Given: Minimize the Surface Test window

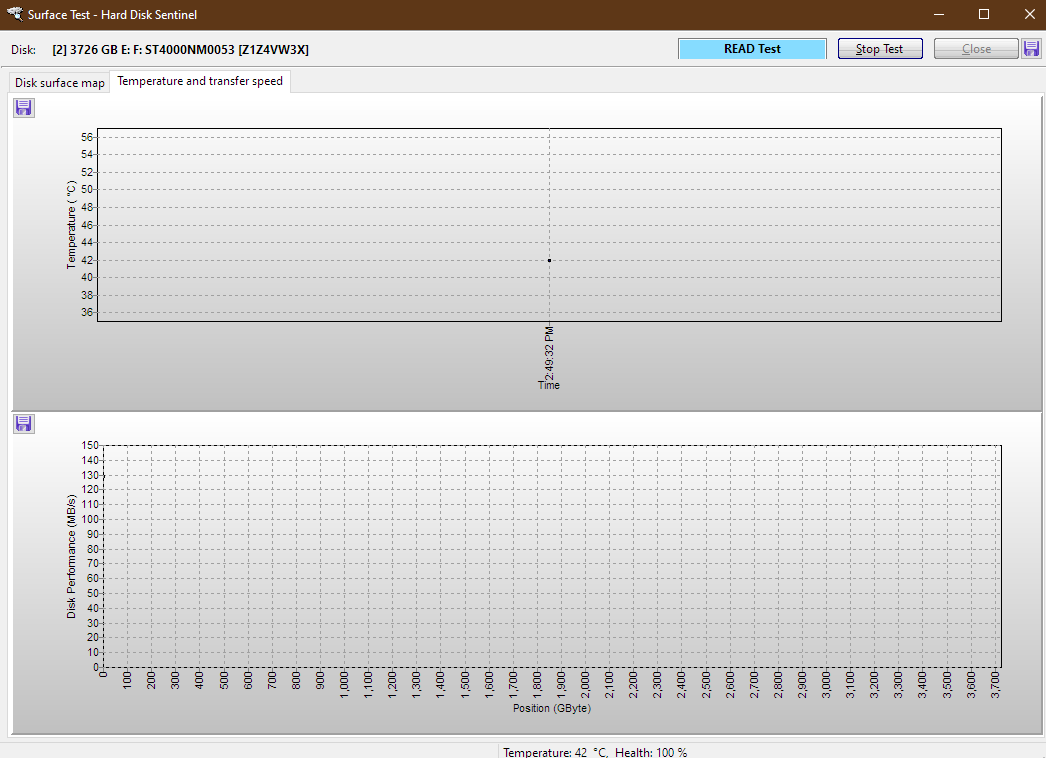Looking at the screenshot, I should (x=939, y=14).
